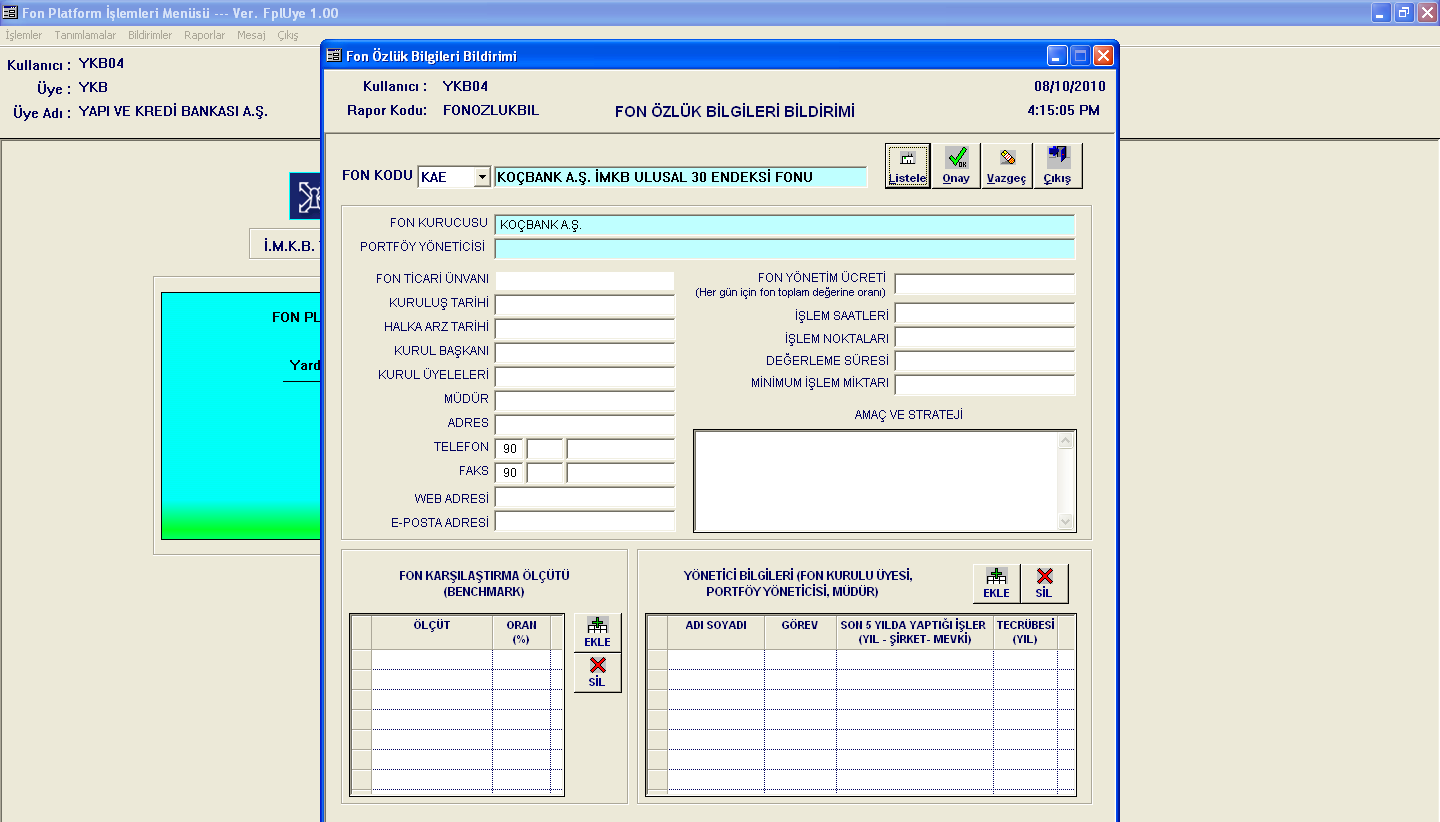Open the Mesaj menu
Image resolution: width=1440 pixels, height=822 pixels.
coord(251,35)
